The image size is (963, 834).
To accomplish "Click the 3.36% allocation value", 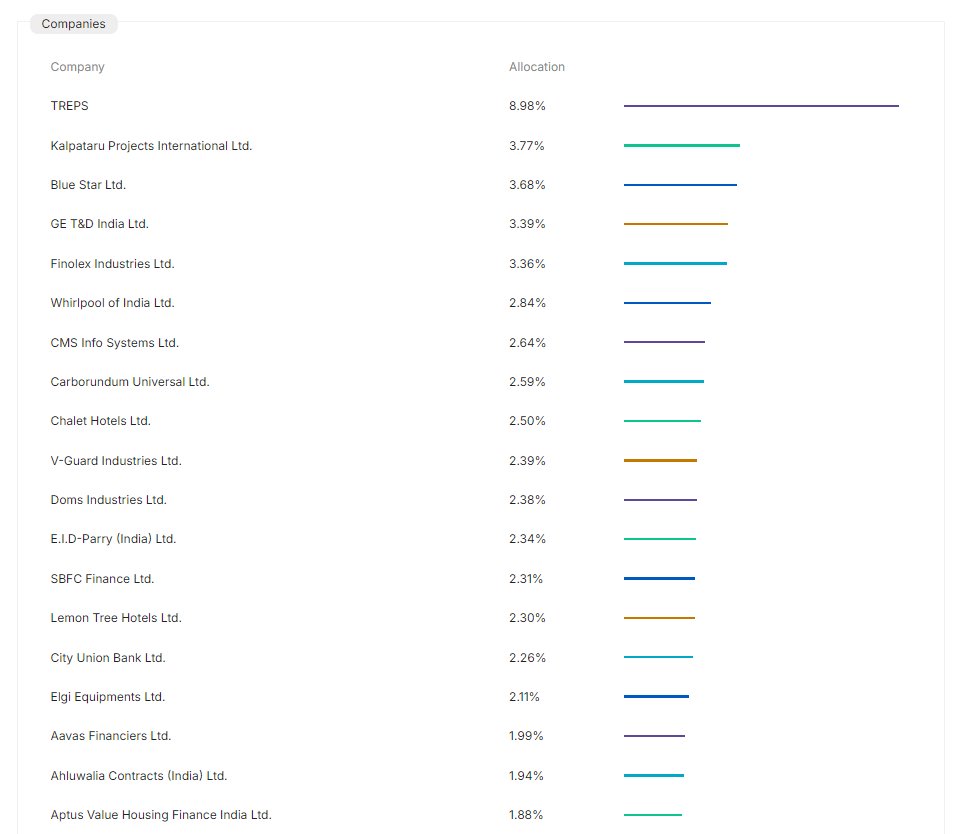I will pyautogui.click(x=527, y=263).
